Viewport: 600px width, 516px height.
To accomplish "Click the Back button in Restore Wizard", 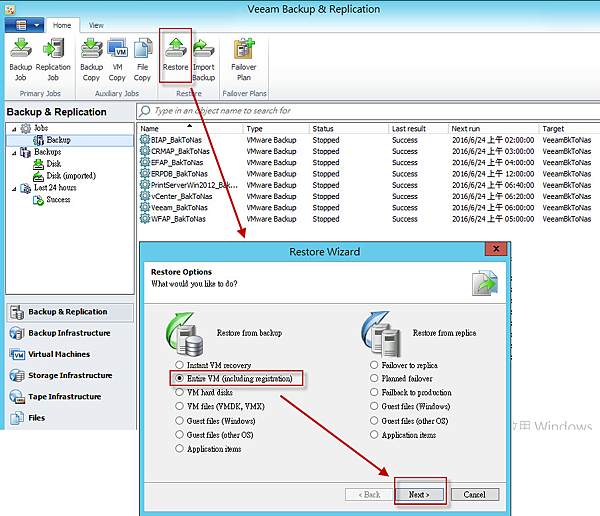I will point(369,495).
